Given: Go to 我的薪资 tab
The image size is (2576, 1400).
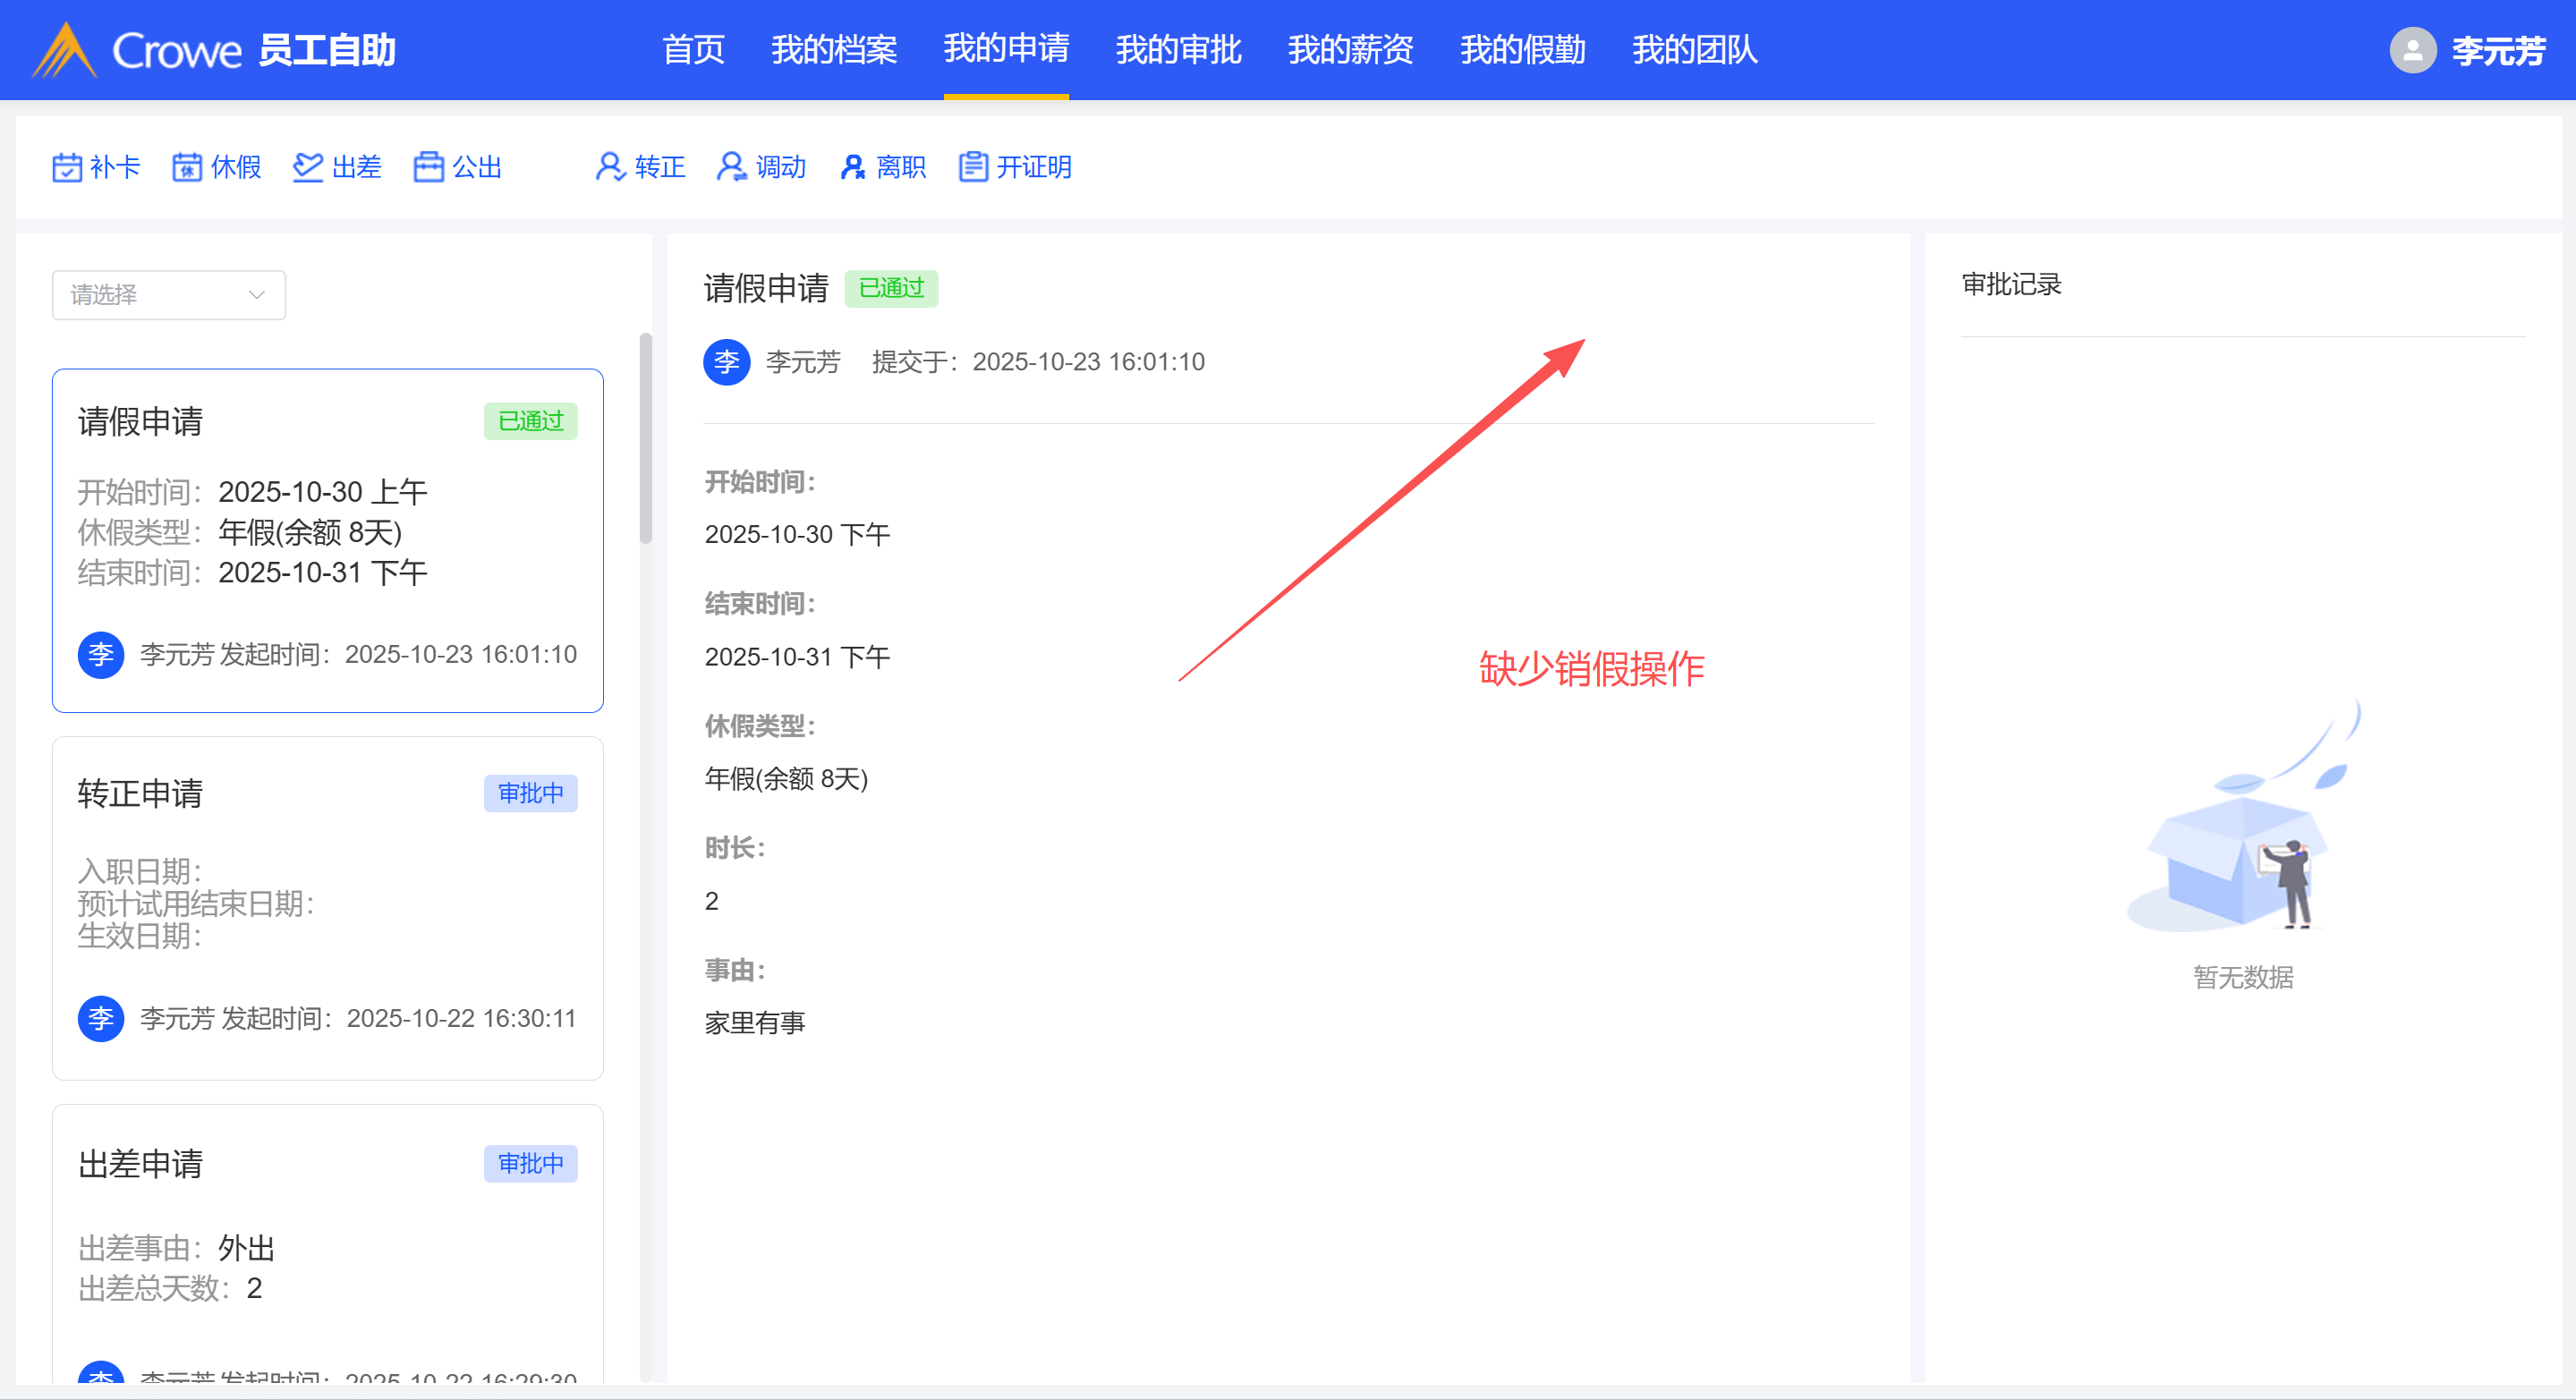Looking at the screenshot, I should point(1350,50).
